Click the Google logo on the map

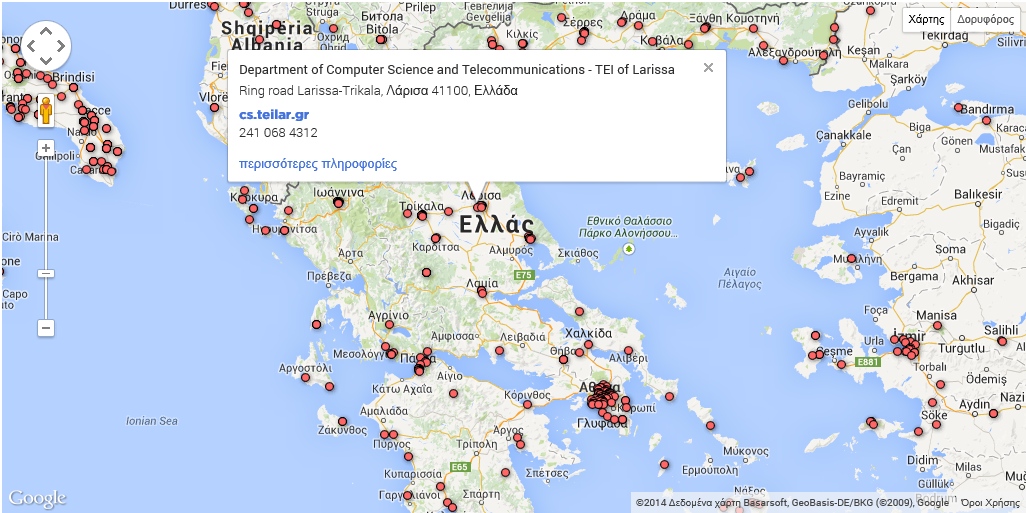pos(37,498)
